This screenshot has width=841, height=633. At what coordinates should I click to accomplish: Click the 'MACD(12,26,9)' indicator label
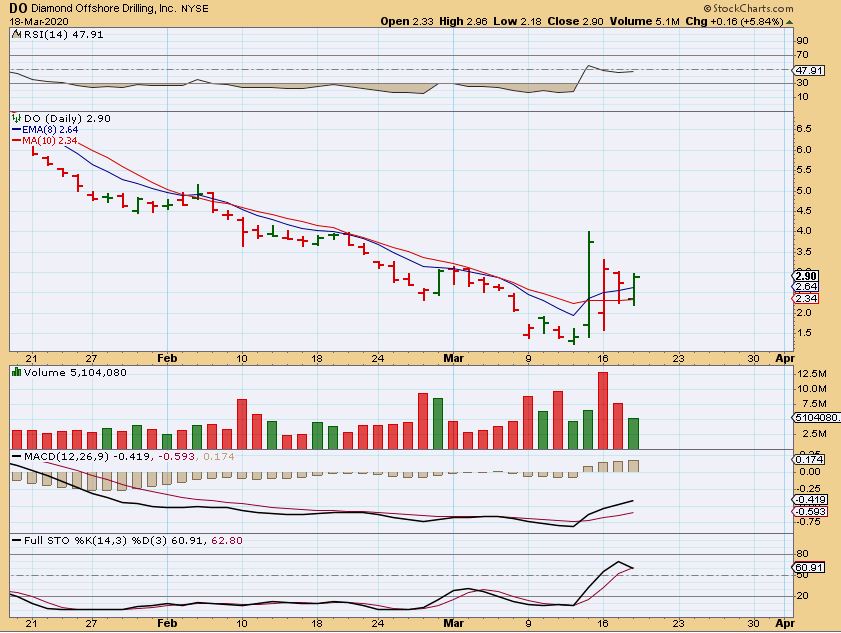coord(67,457)
